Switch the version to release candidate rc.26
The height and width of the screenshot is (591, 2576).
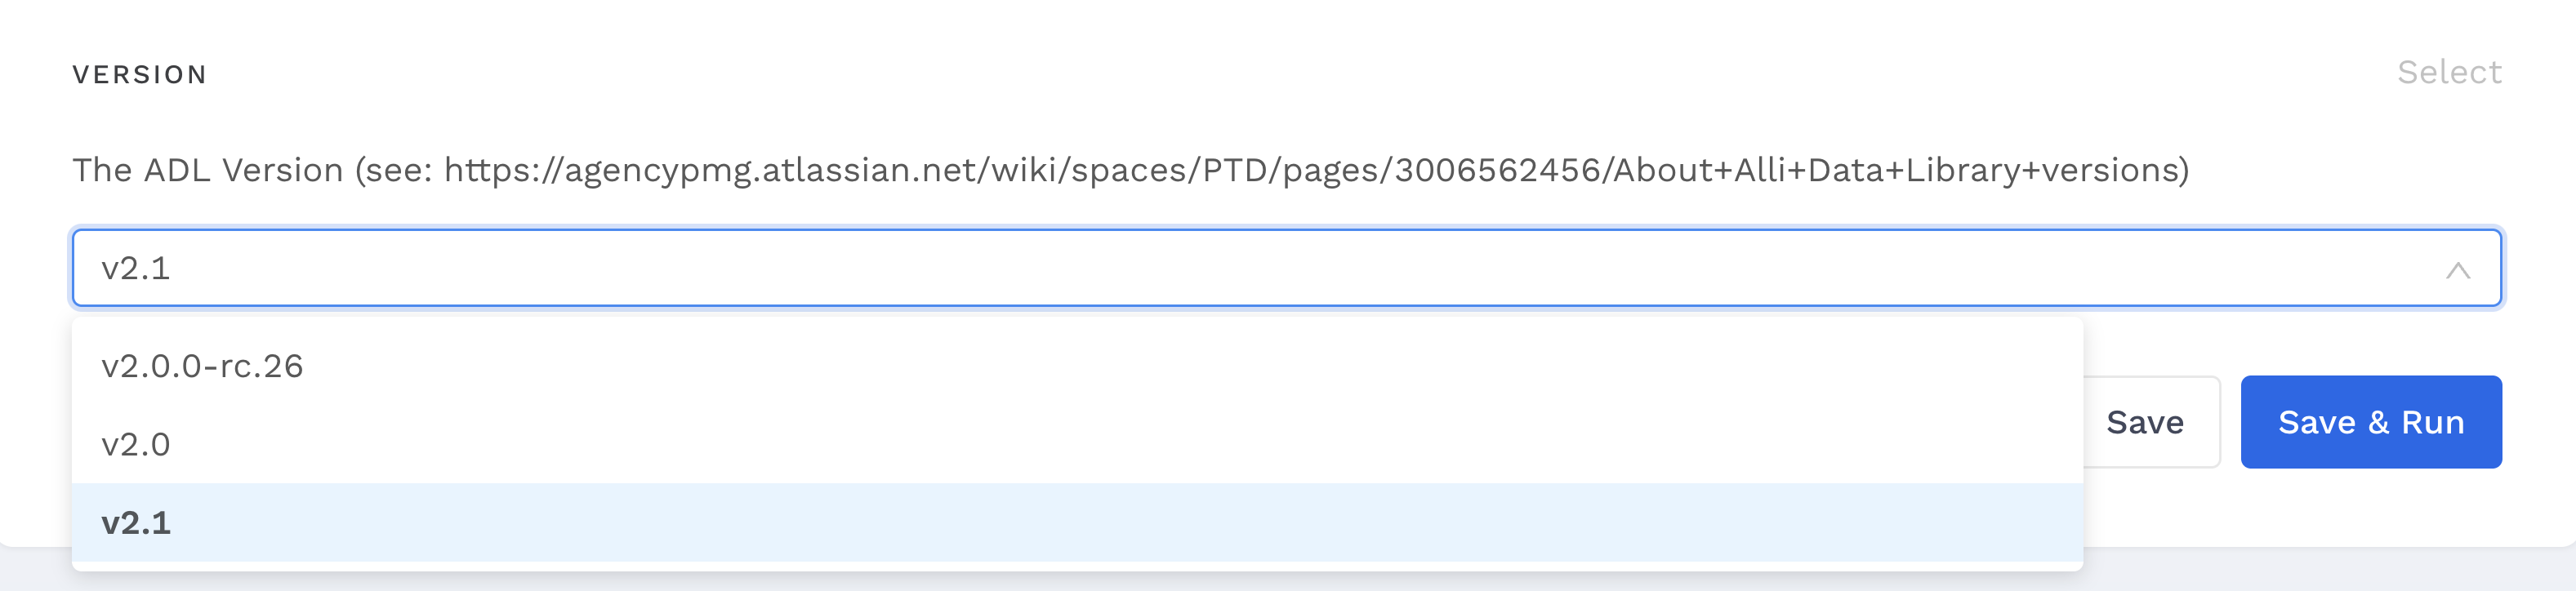click(1077, 366)
